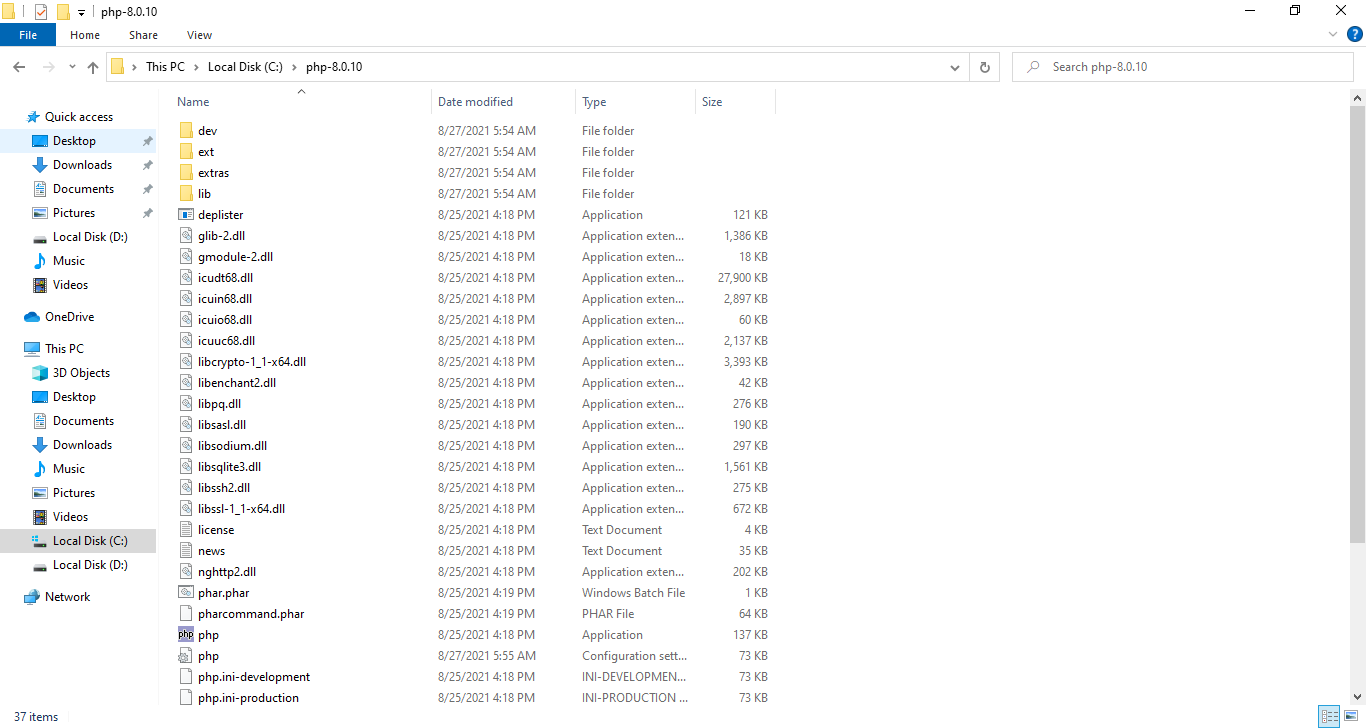Screen dimensions: 1366x728
Task: Click the scroll up arrow of file list
Action: coord(1358,98)
